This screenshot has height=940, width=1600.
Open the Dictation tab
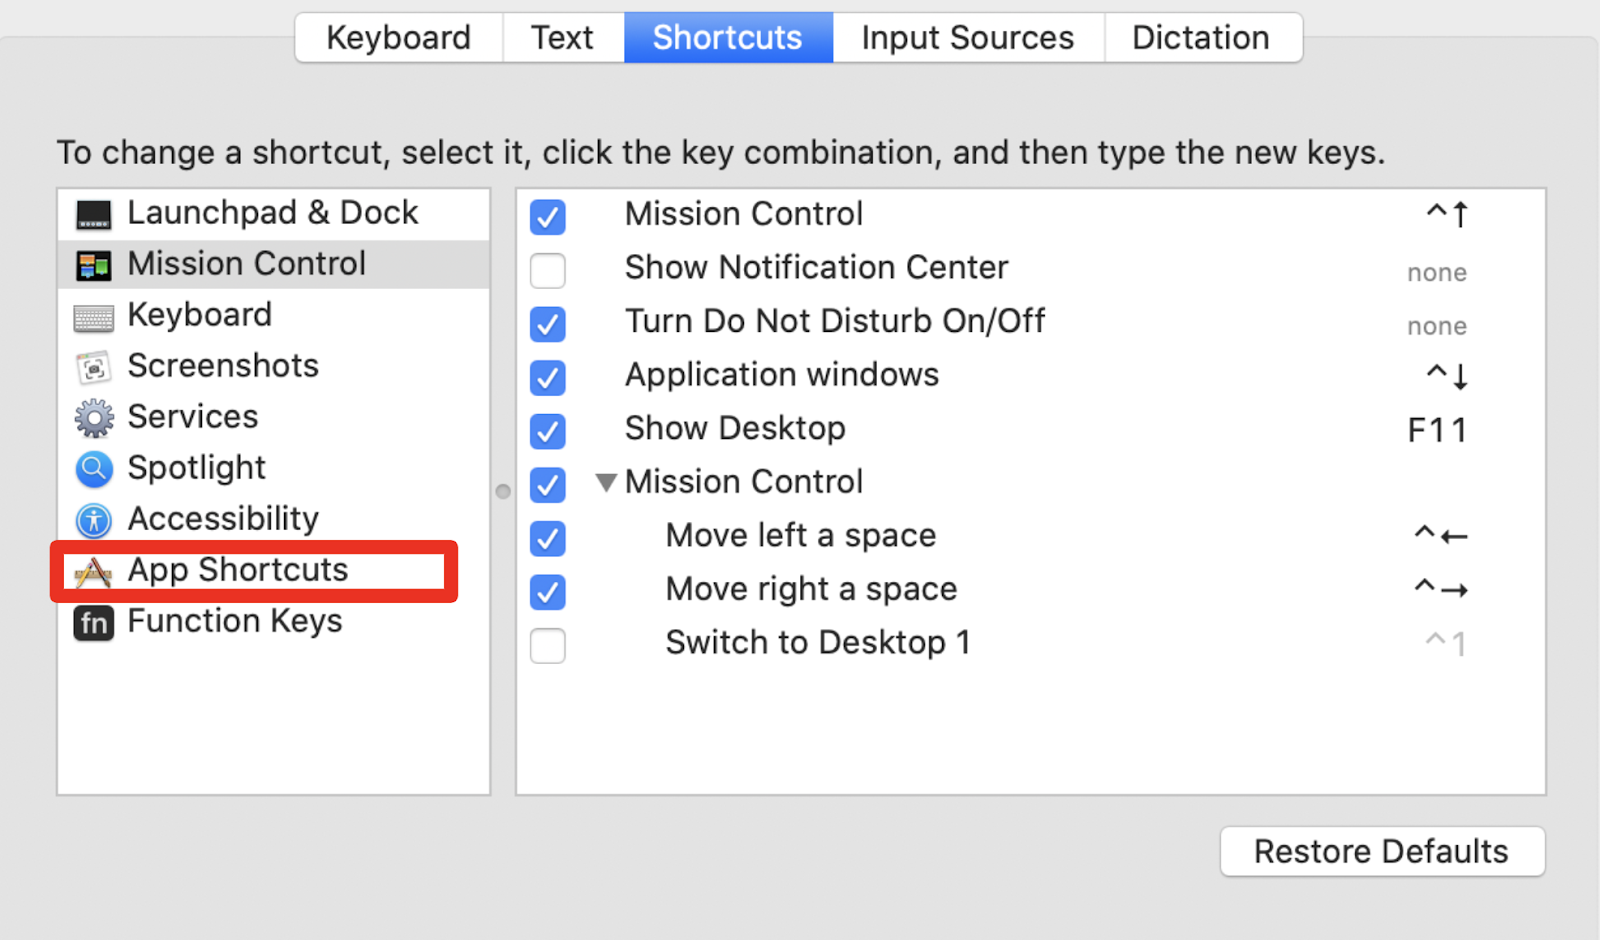[1200, 38]
